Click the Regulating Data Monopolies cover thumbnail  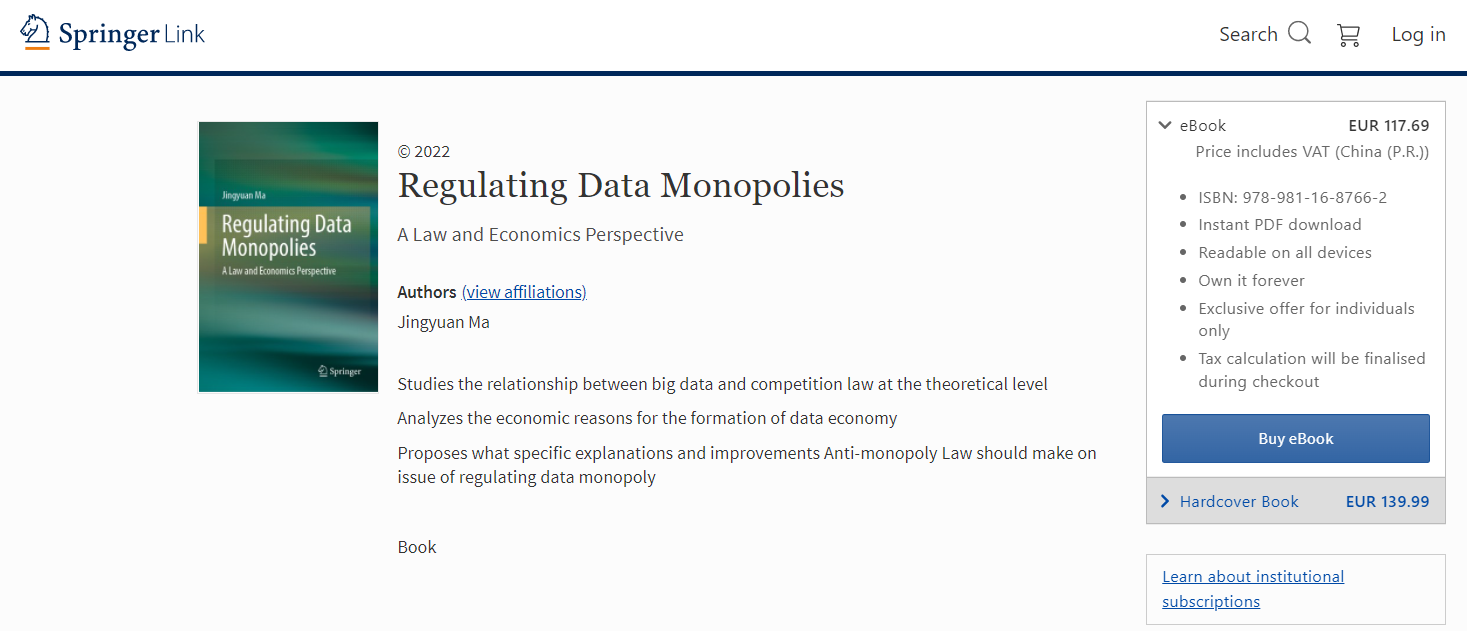pyautogui.click(x=288, y=257)
